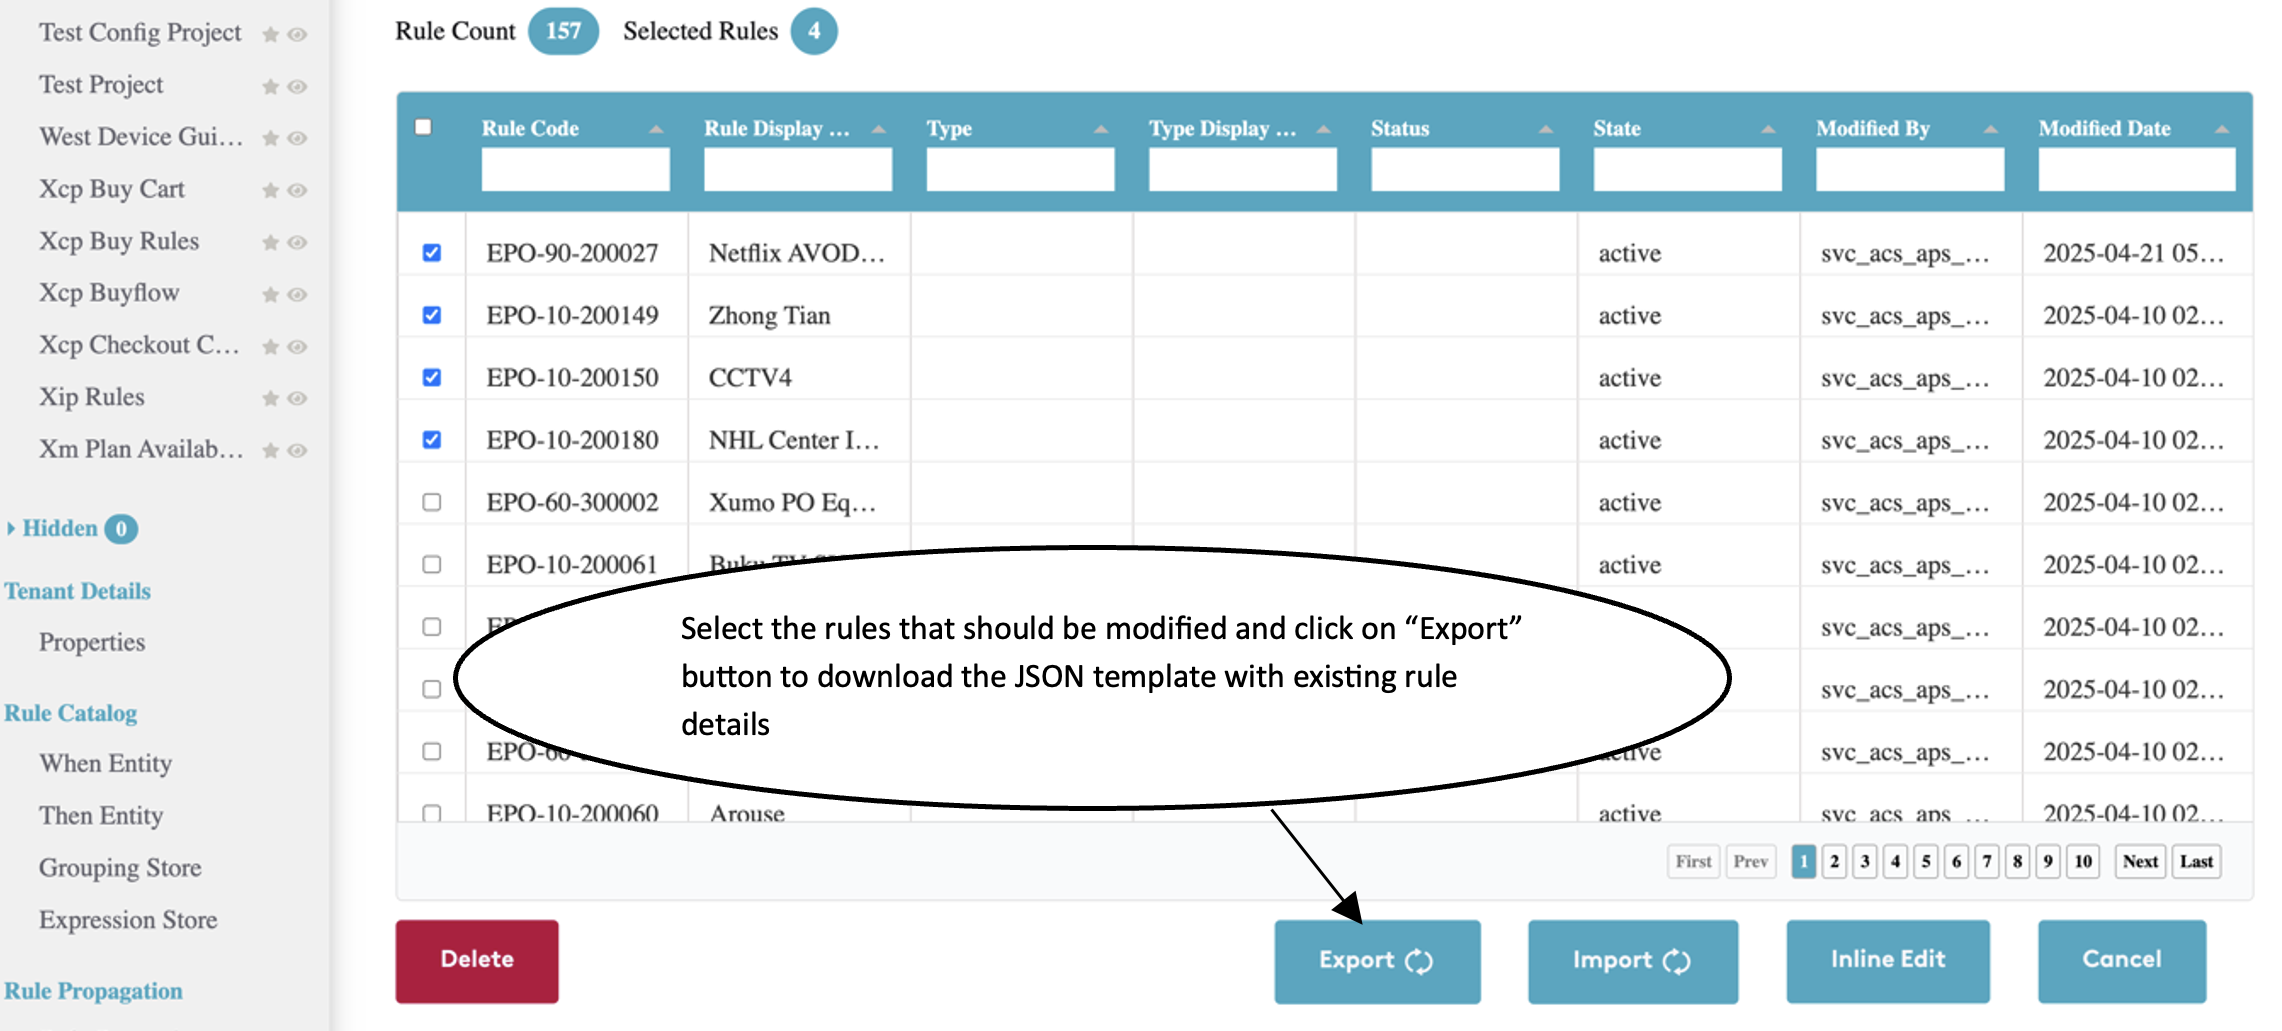The image size is (2282, 1031).
Task: Star the Xcp Checkout C… project
Action: click(270, 346)
